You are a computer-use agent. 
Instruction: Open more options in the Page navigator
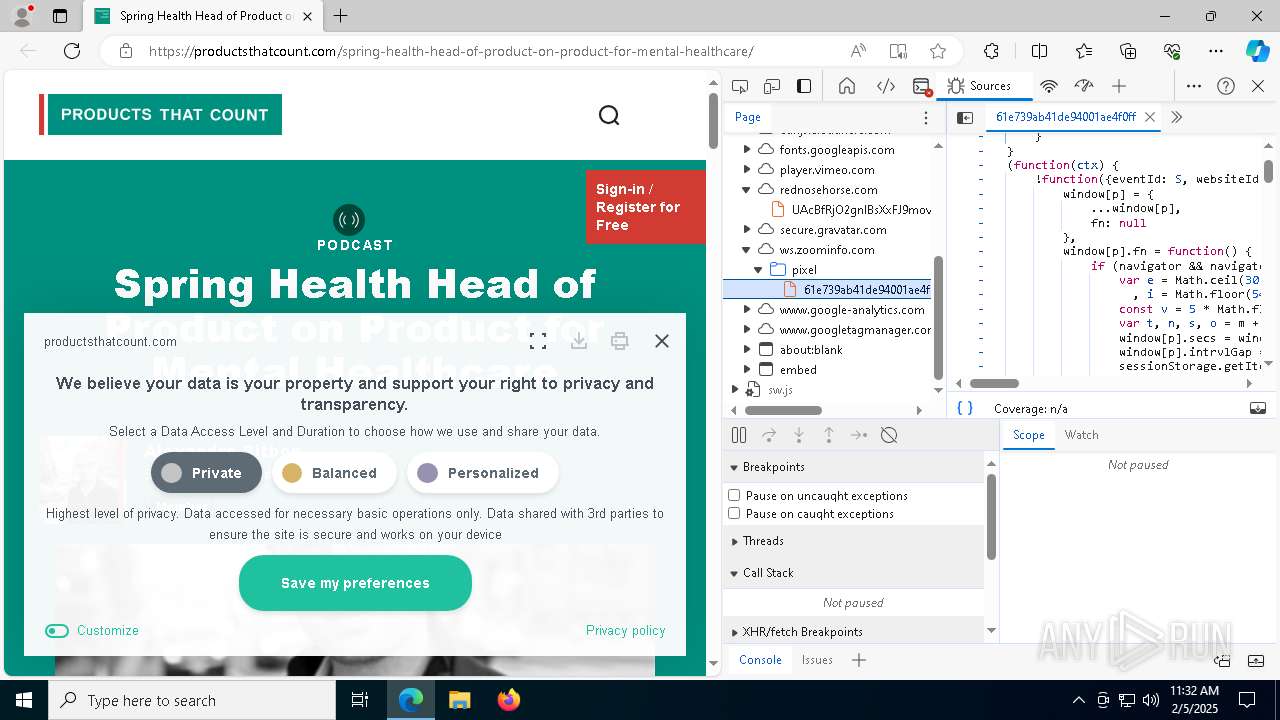coord(926,117)
